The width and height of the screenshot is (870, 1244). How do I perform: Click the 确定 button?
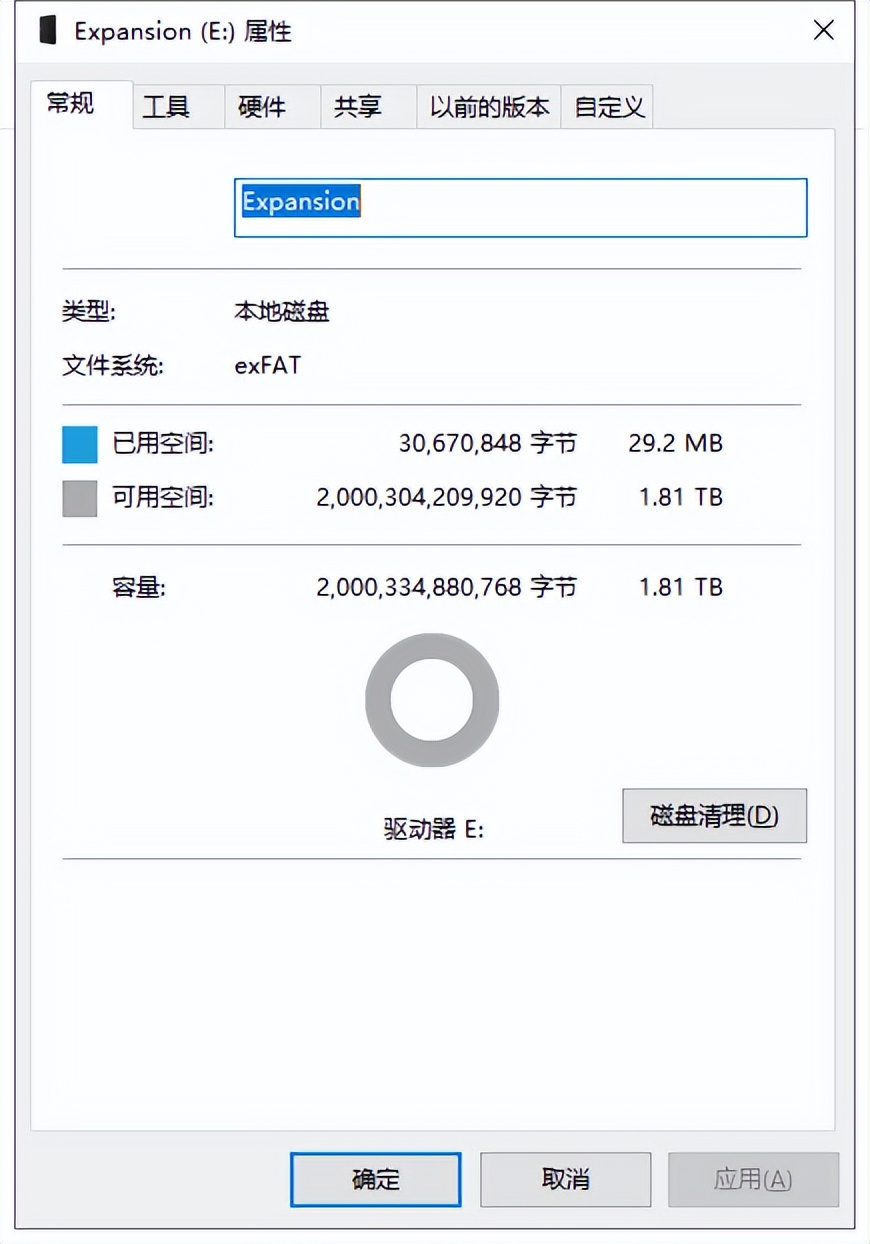tap(375, 1179)
